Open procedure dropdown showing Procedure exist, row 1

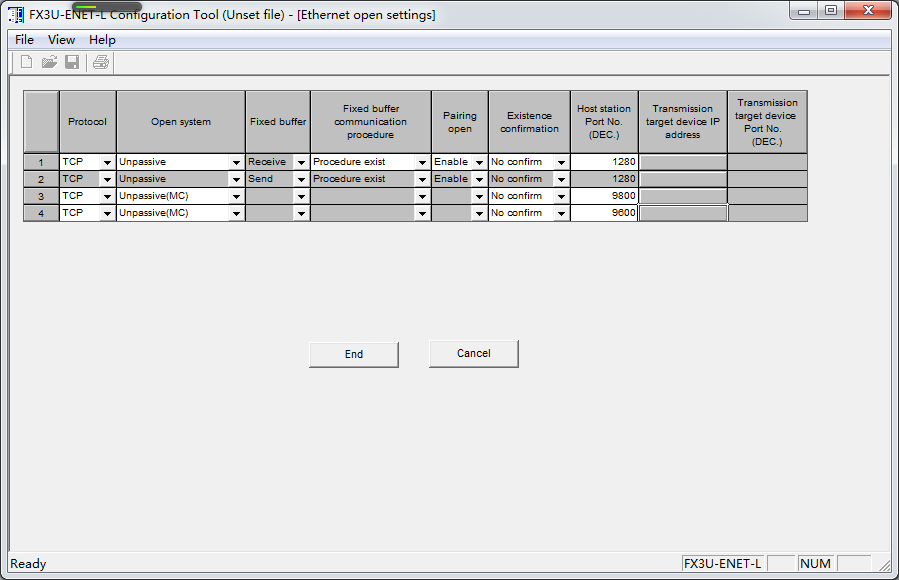click(422, 162)
